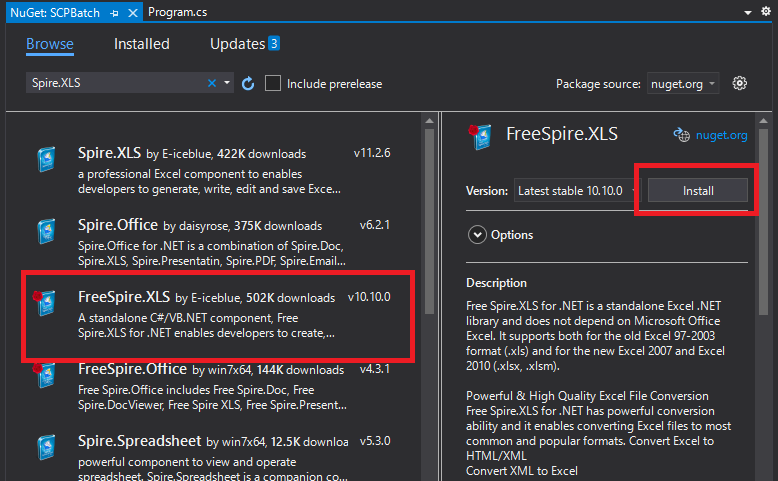This screenshot has width=778, height=481.
Task: Show the open documents dropdown list
Action: pos(748,12)
